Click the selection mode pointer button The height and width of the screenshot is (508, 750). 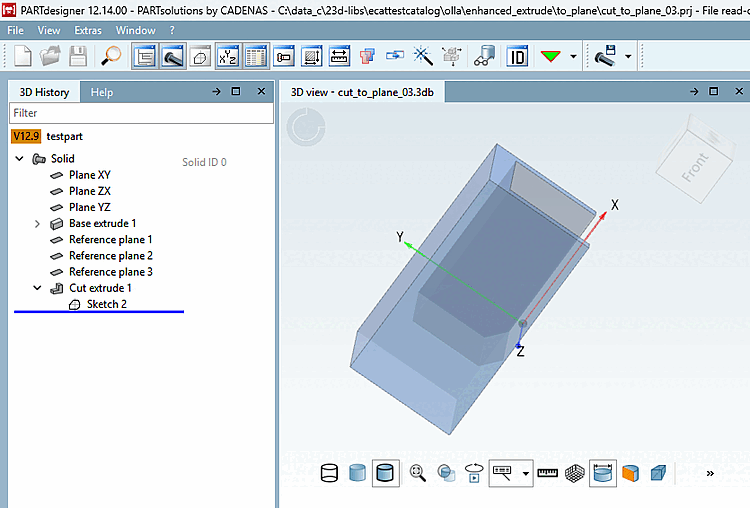[x=502, y=473]
